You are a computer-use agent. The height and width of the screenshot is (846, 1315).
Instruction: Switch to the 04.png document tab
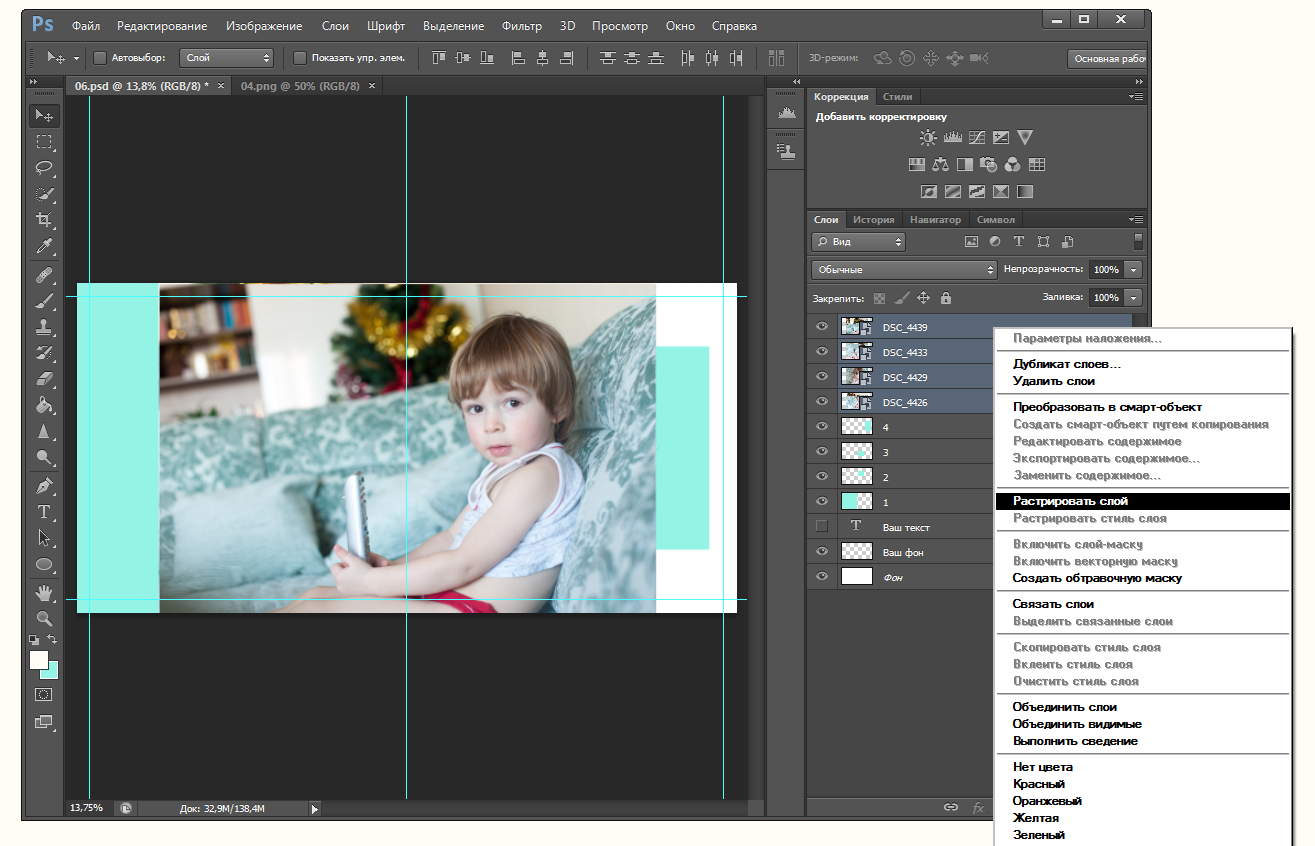coord(300,87)
